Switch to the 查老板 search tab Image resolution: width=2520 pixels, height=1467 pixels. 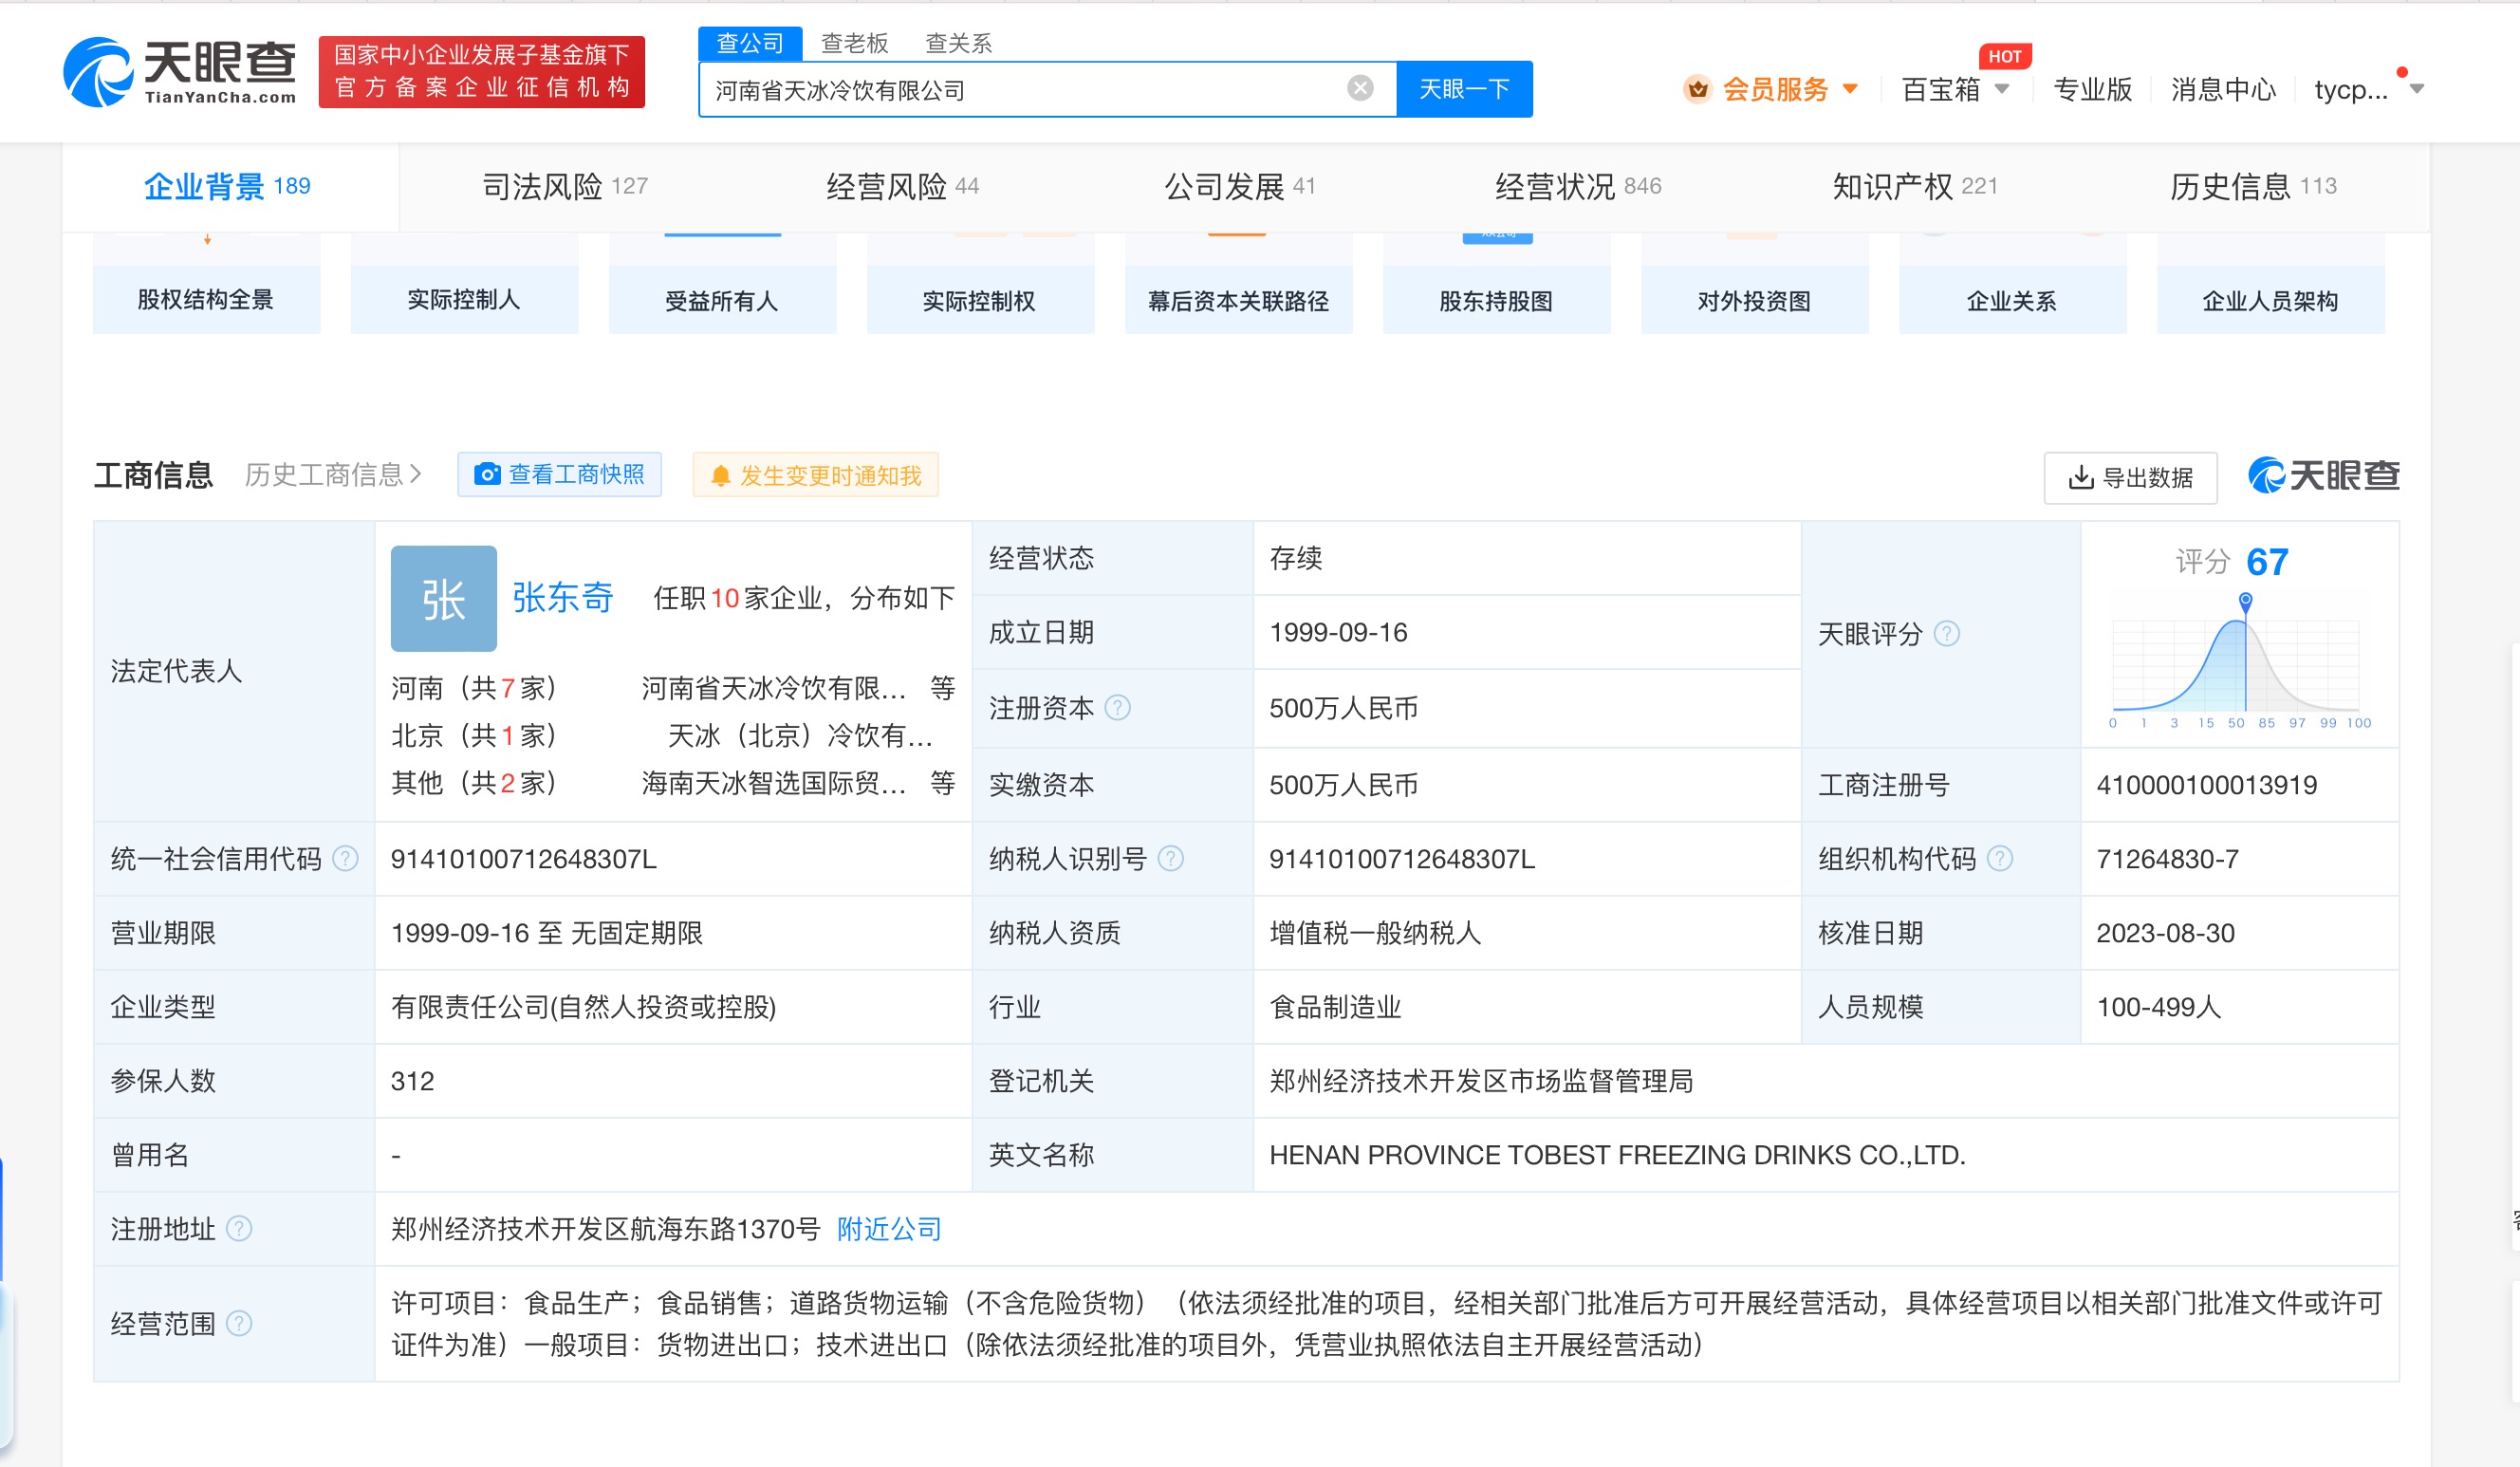pos(853,43)
